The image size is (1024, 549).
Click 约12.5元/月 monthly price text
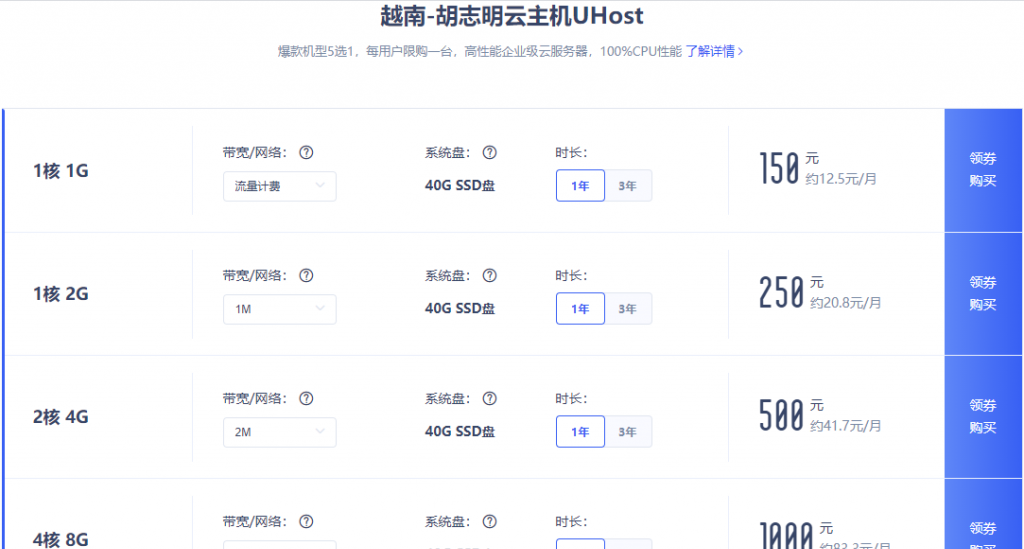point(841,179)
